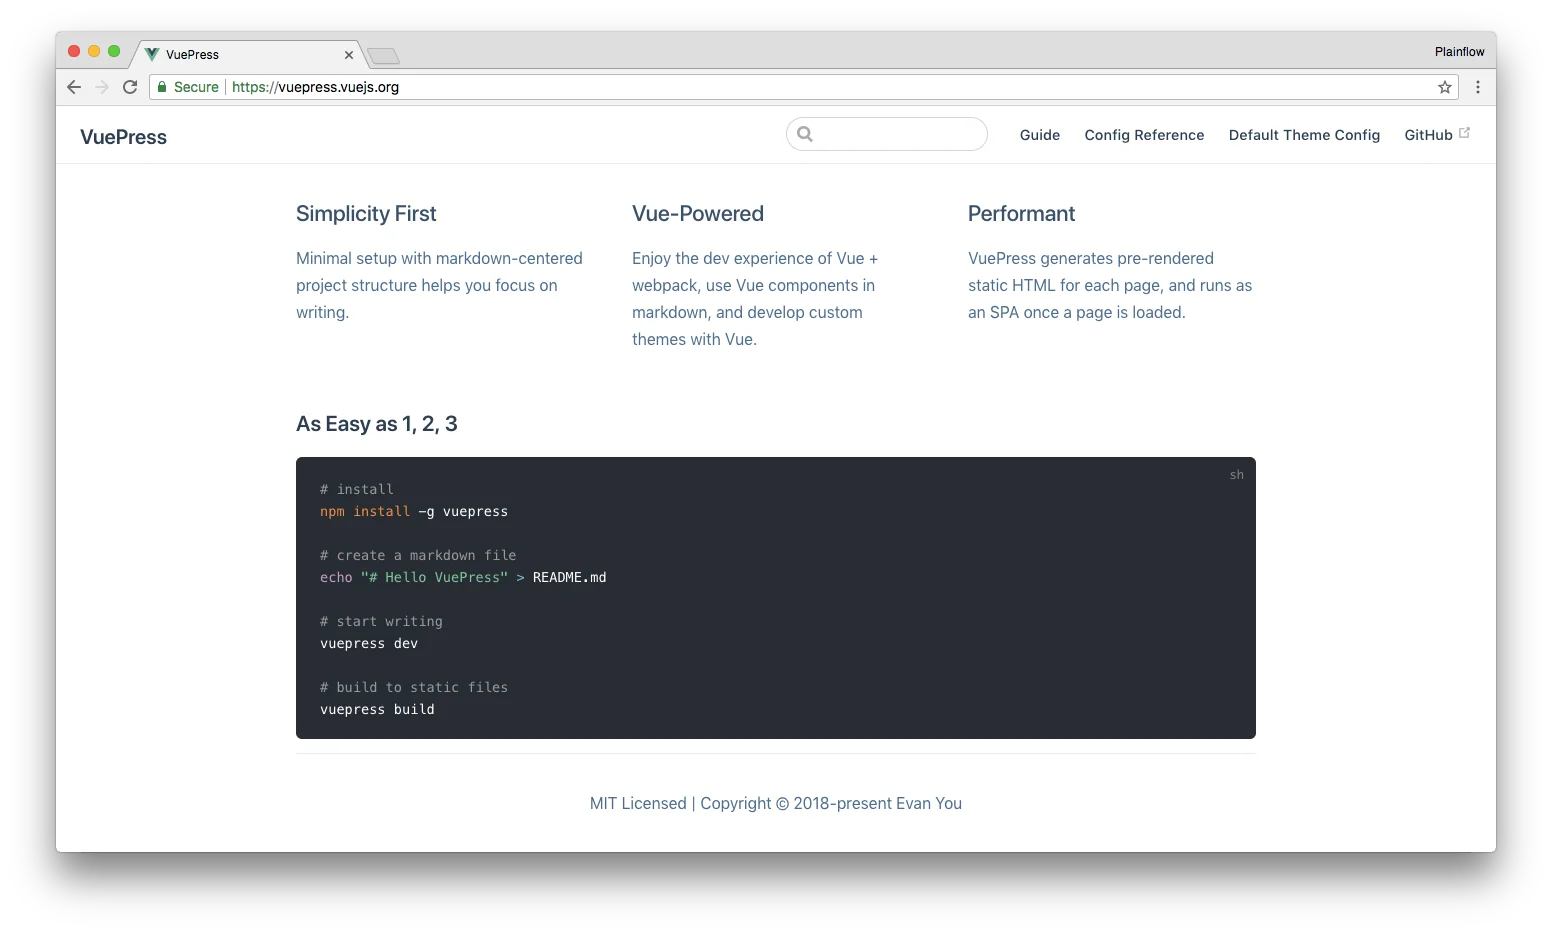The width and height of the screenshot is (1552, 932).
Task: Click the green fullscreen window button
Action: (x=114, y=51)
